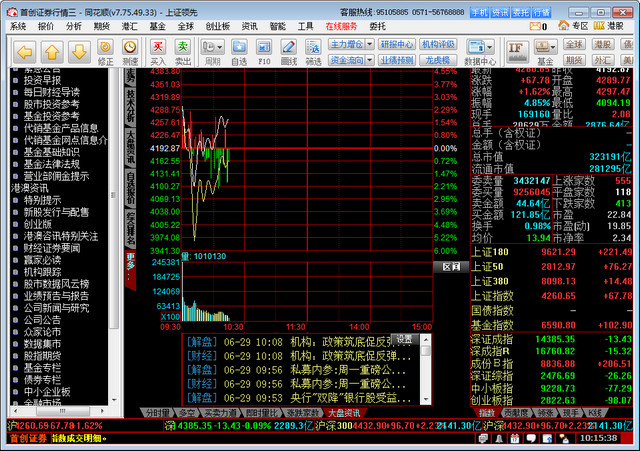Open the 分析 menu
The width and height of the screenshot is (640, 451).
point(74,26)
